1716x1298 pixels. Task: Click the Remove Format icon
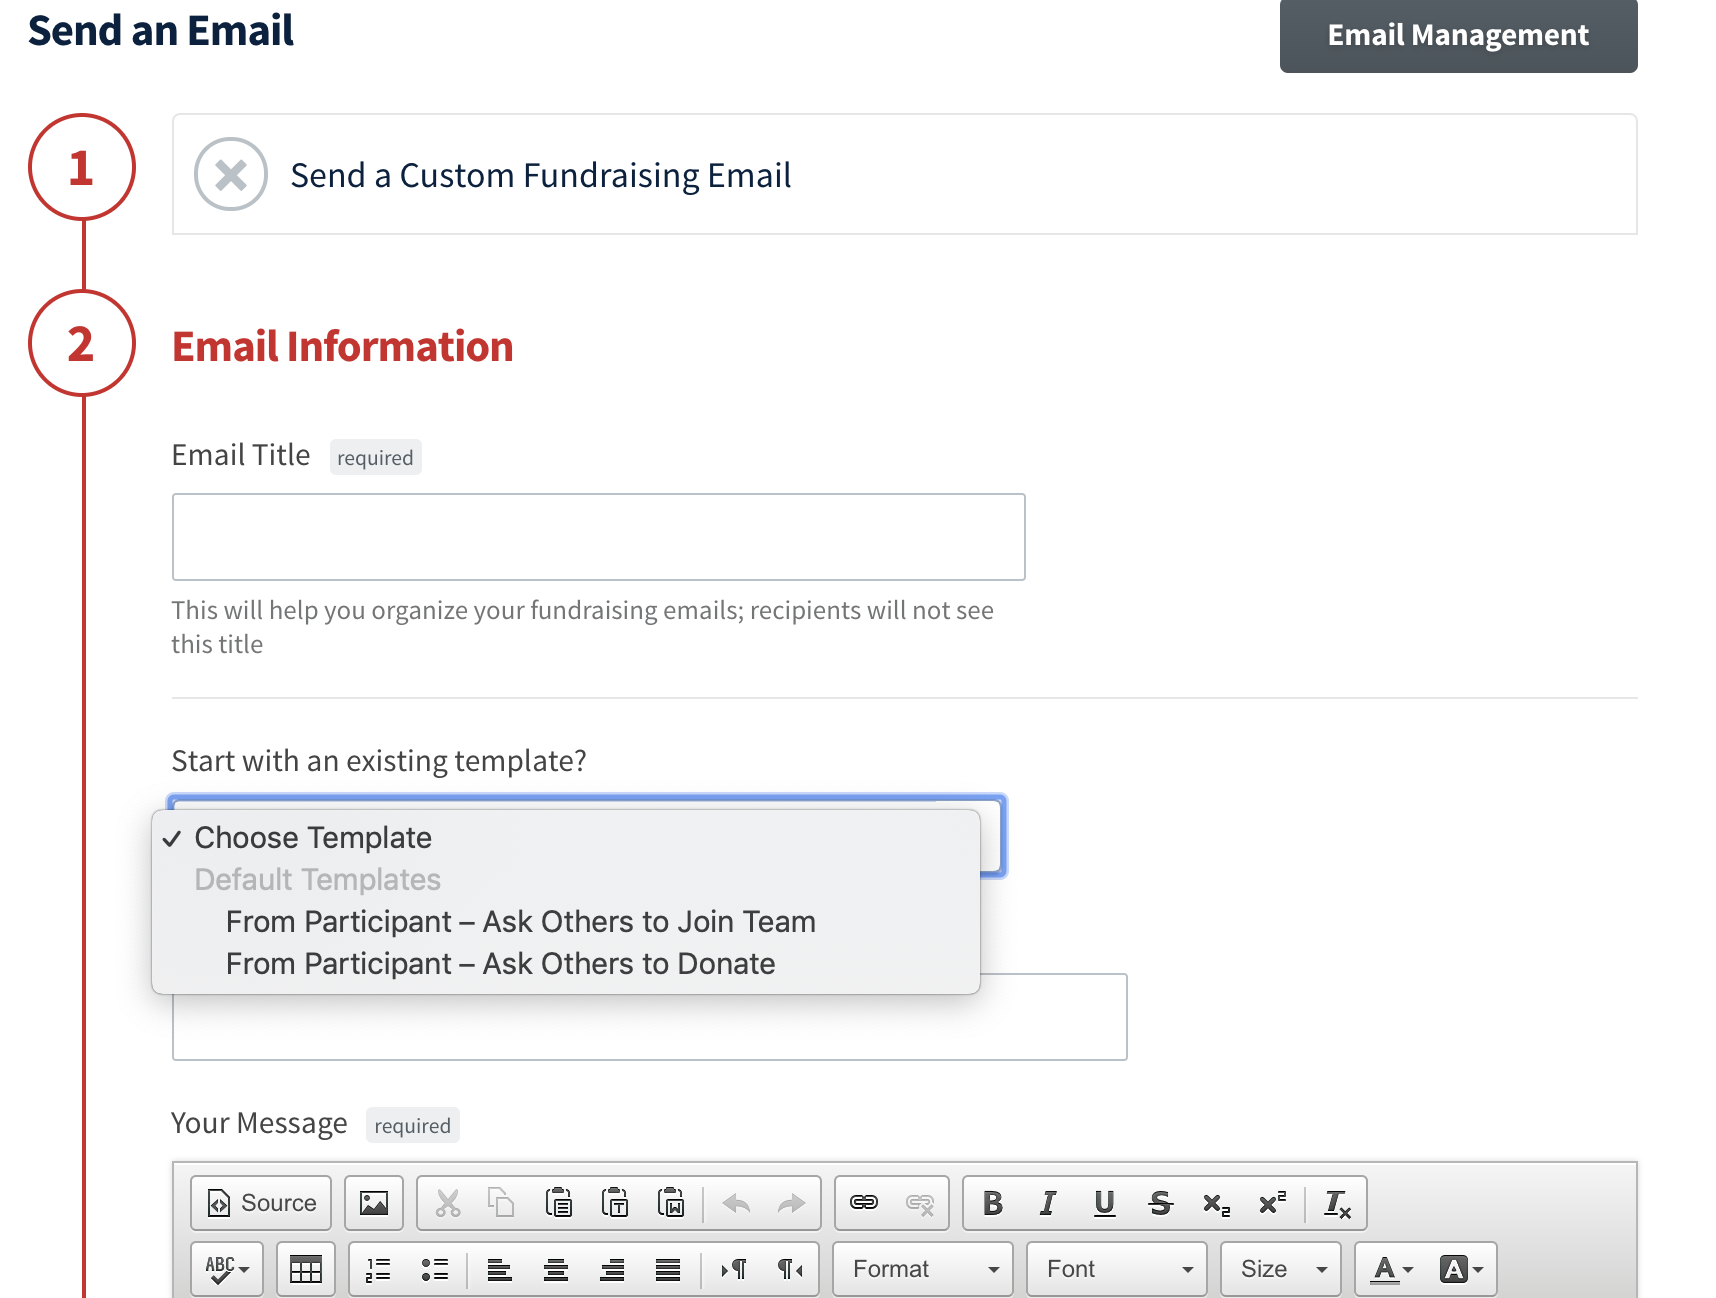[x=1337, y=1203]
